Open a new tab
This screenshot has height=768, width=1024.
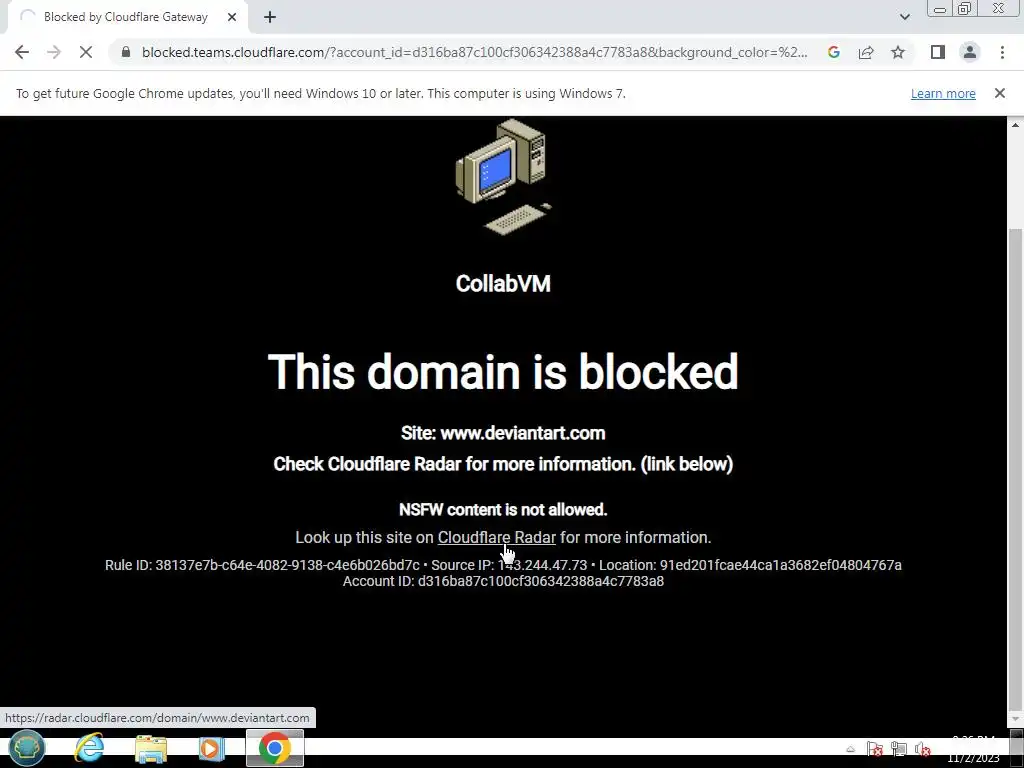270,17
